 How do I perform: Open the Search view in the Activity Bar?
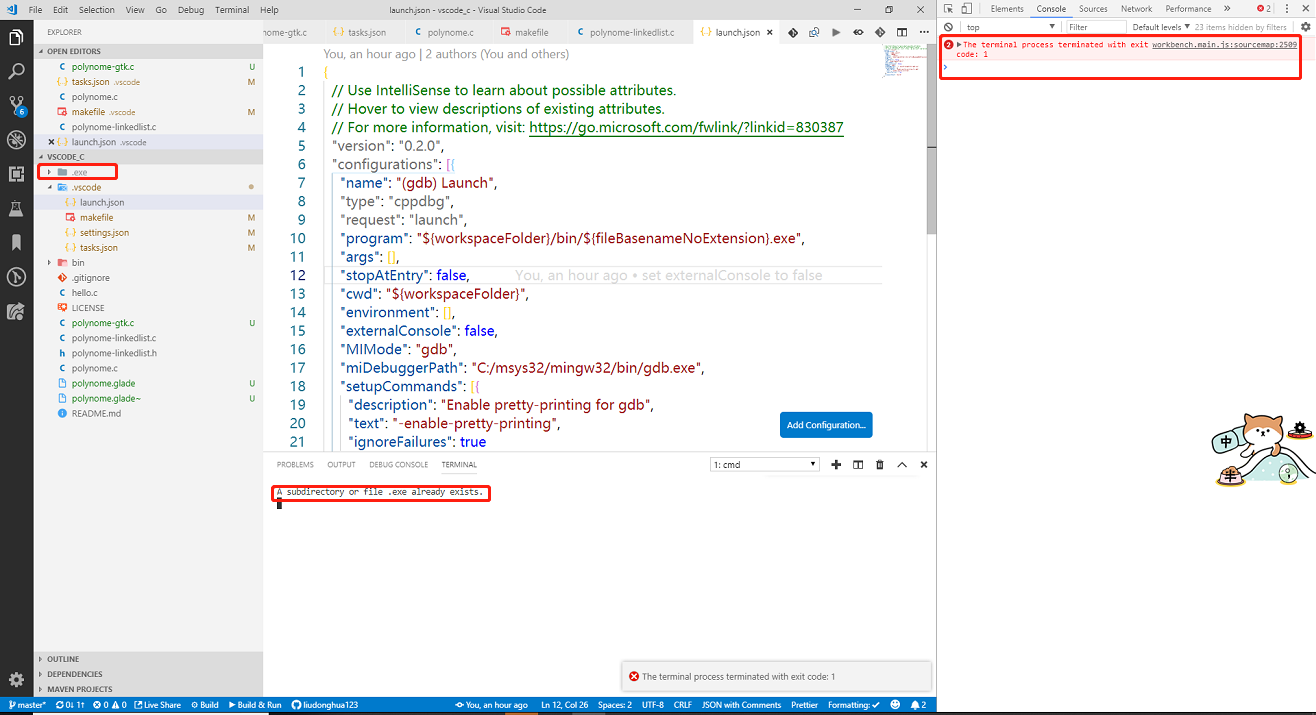tap(15, 70)
